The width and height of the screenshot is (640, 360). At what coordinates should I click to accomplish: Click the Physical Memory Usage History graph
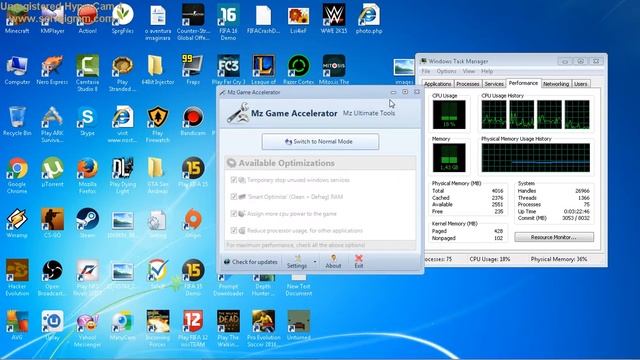pos(536,158)
